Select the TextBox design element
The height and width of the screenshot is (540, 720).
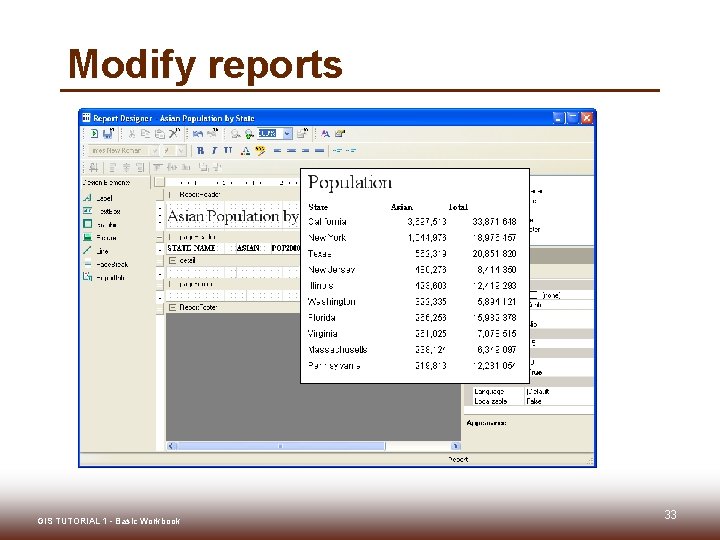(101, 211)
